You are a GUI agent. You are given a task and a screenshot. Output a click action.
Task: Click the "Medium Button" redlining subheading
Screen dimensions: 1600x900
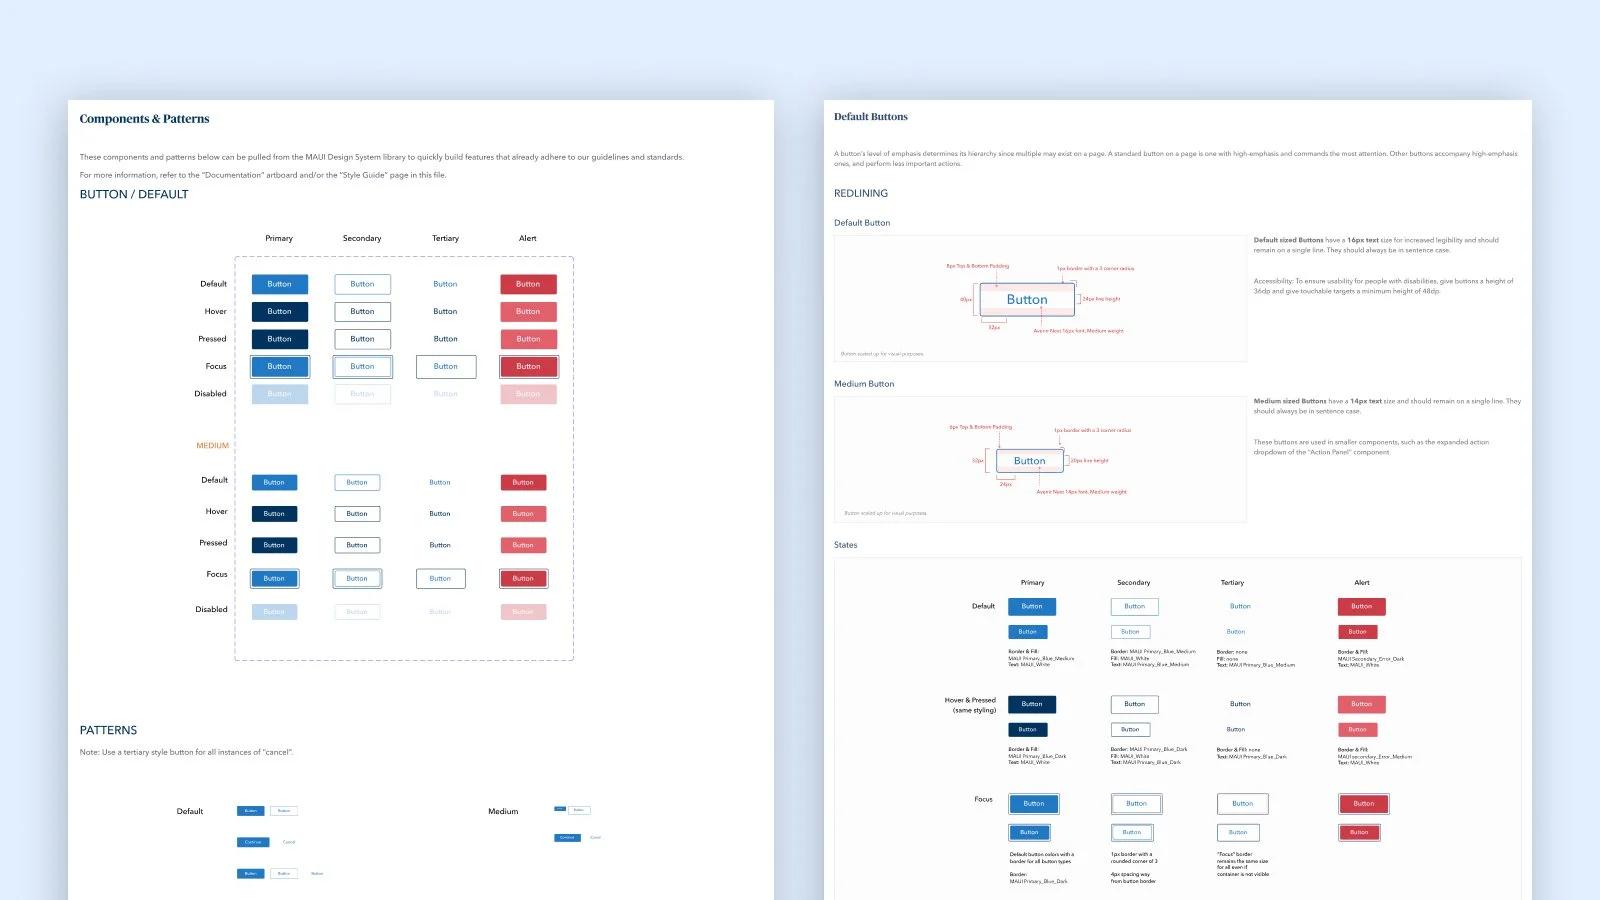coord(864,384)
